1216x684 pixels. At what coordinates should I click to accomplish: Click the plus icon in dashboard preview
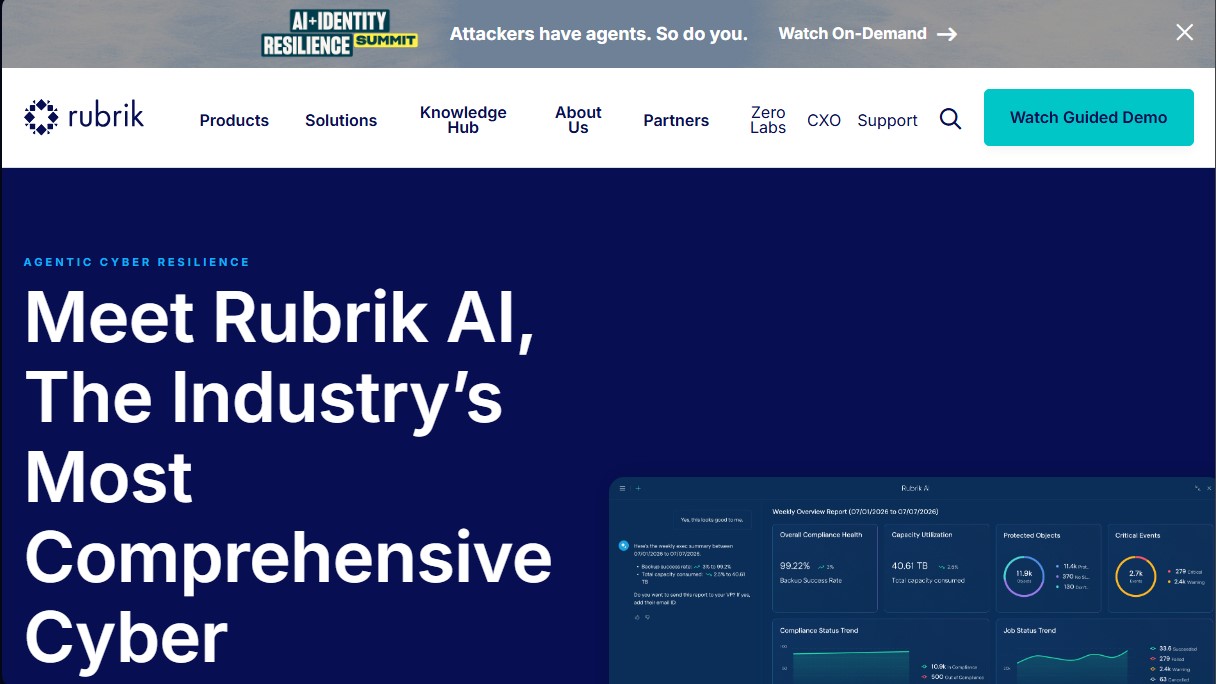pos(638,488)
